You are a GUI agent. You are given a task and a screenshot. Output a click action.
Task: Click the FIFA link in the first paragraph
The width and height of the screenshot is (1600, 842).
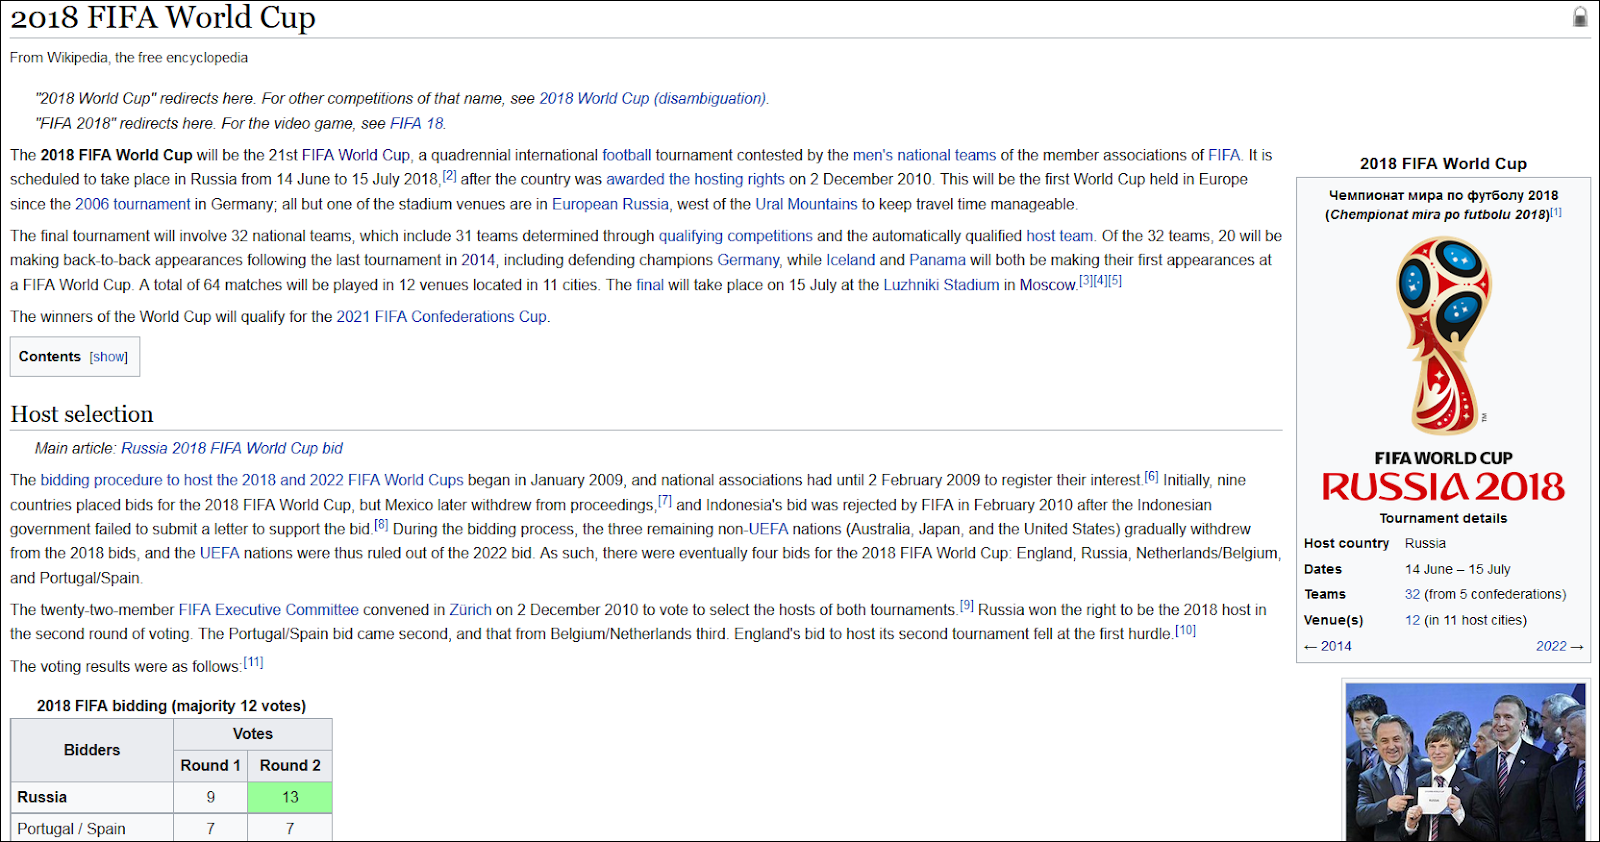[x=1224, y=155]
